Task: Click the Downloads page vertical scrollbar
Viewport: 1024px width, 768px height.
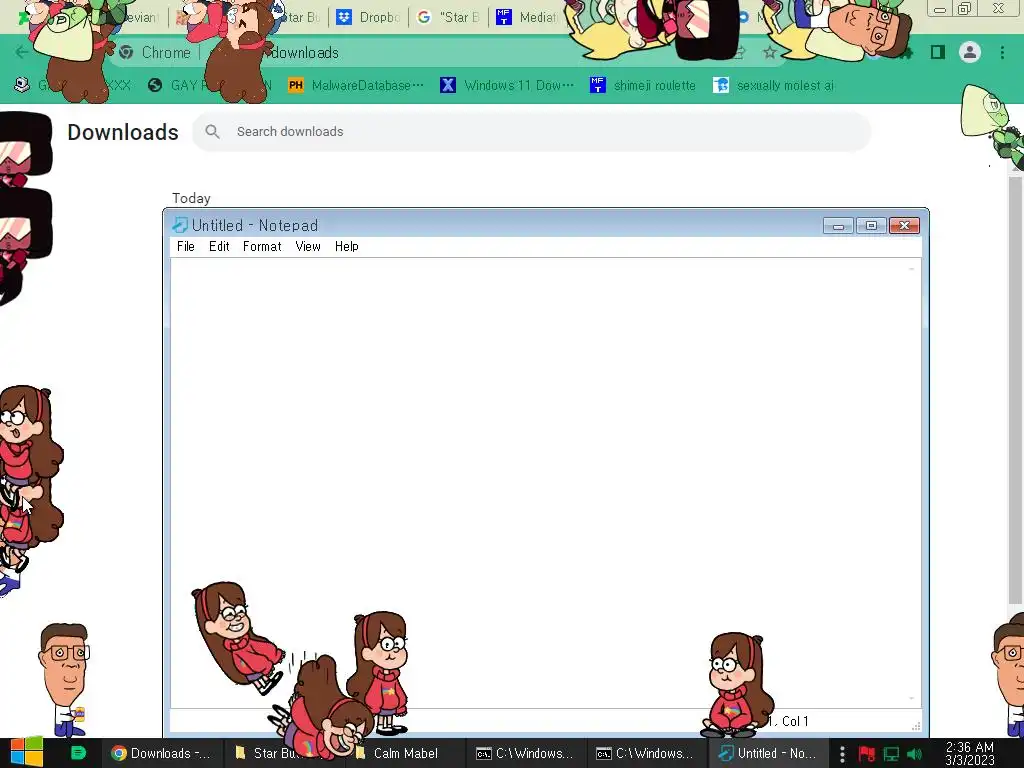Action: [1016, 392]
